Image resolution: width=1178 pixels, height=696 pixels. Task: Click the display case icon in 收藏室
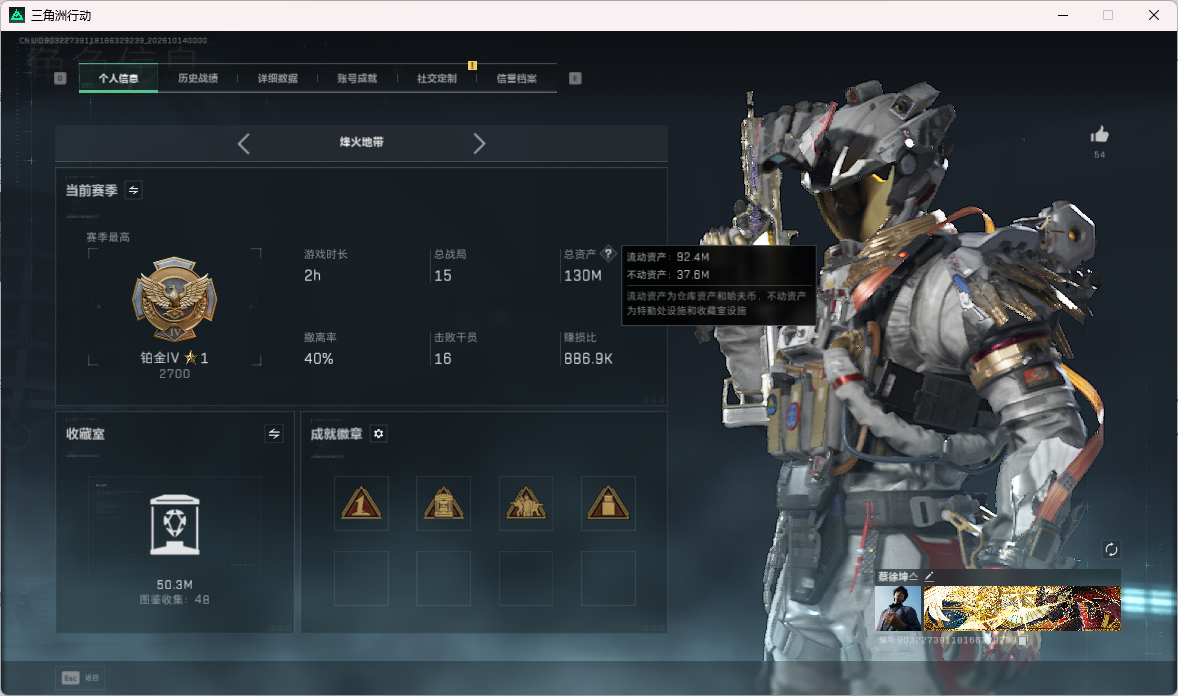point(175,524)
